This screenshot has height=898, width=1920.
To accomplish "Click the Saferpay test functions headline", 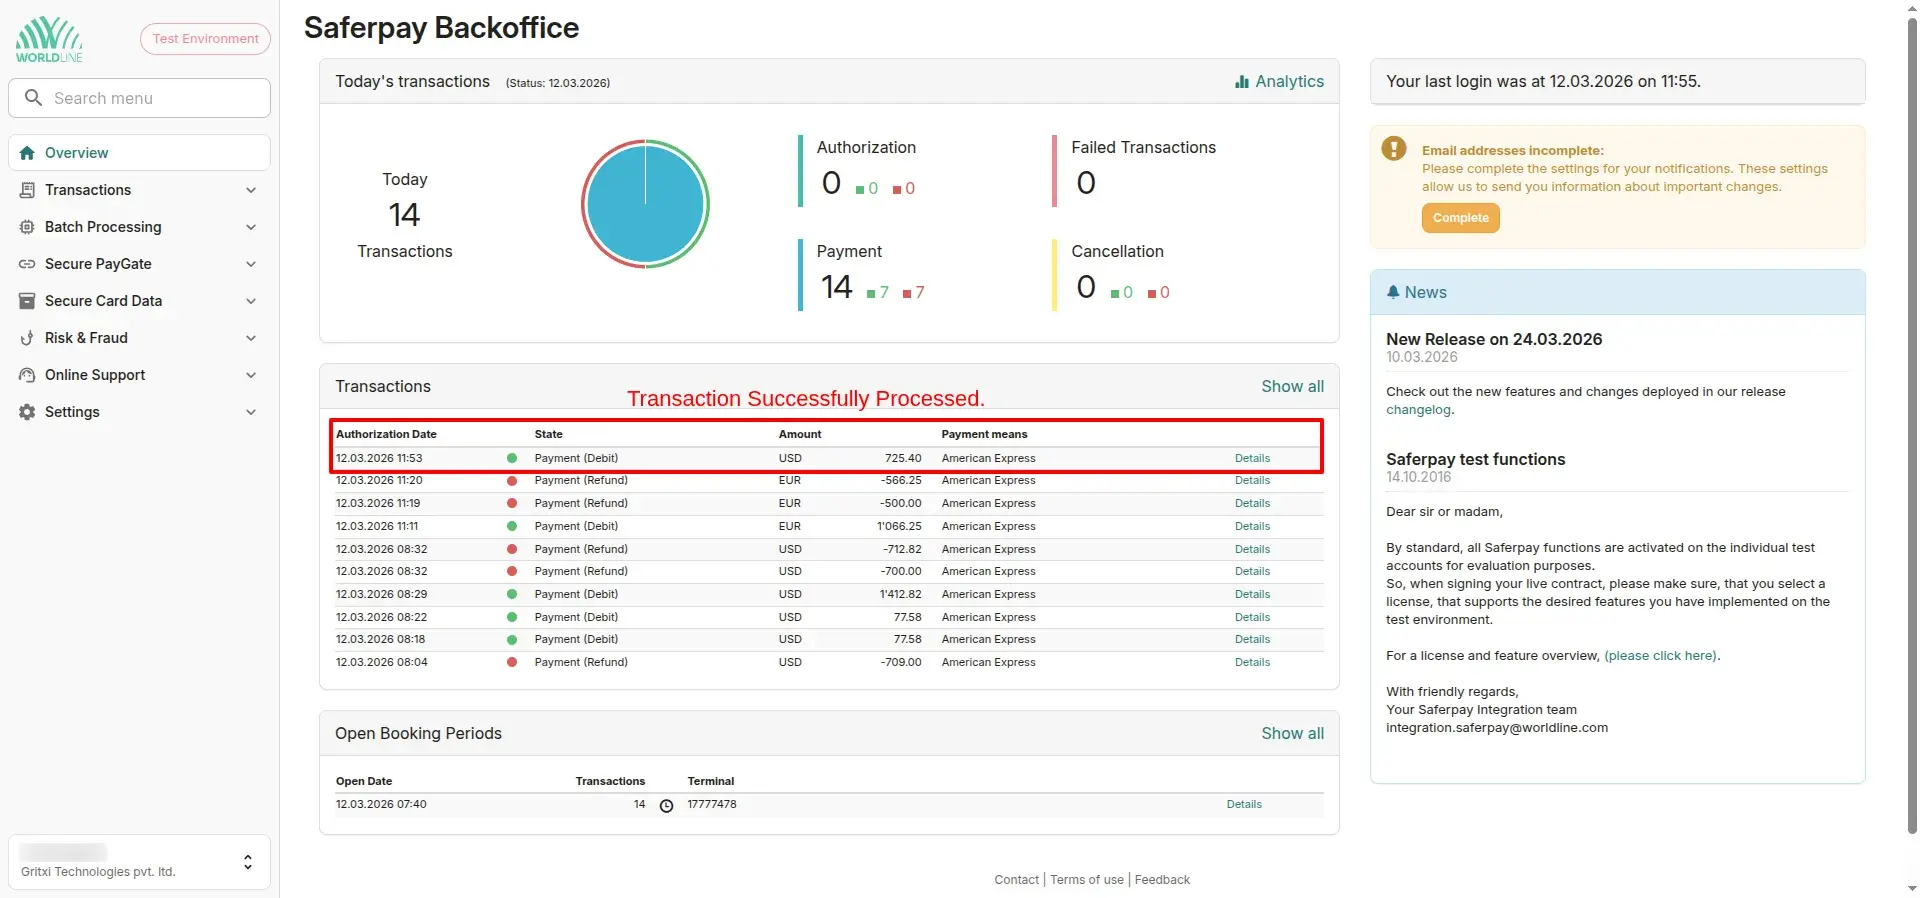I will [1475, 459].
